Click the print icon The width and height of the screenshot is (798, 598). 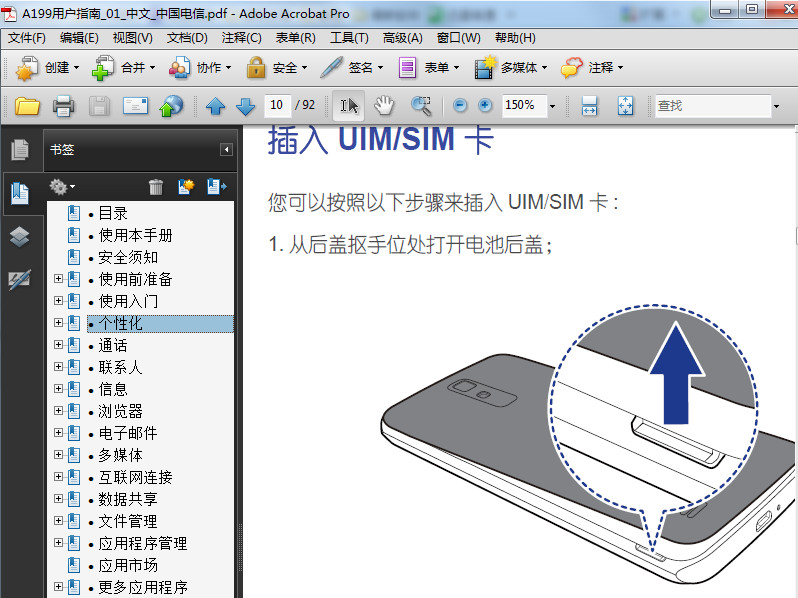pyautogui.click(x=64, y=106)
